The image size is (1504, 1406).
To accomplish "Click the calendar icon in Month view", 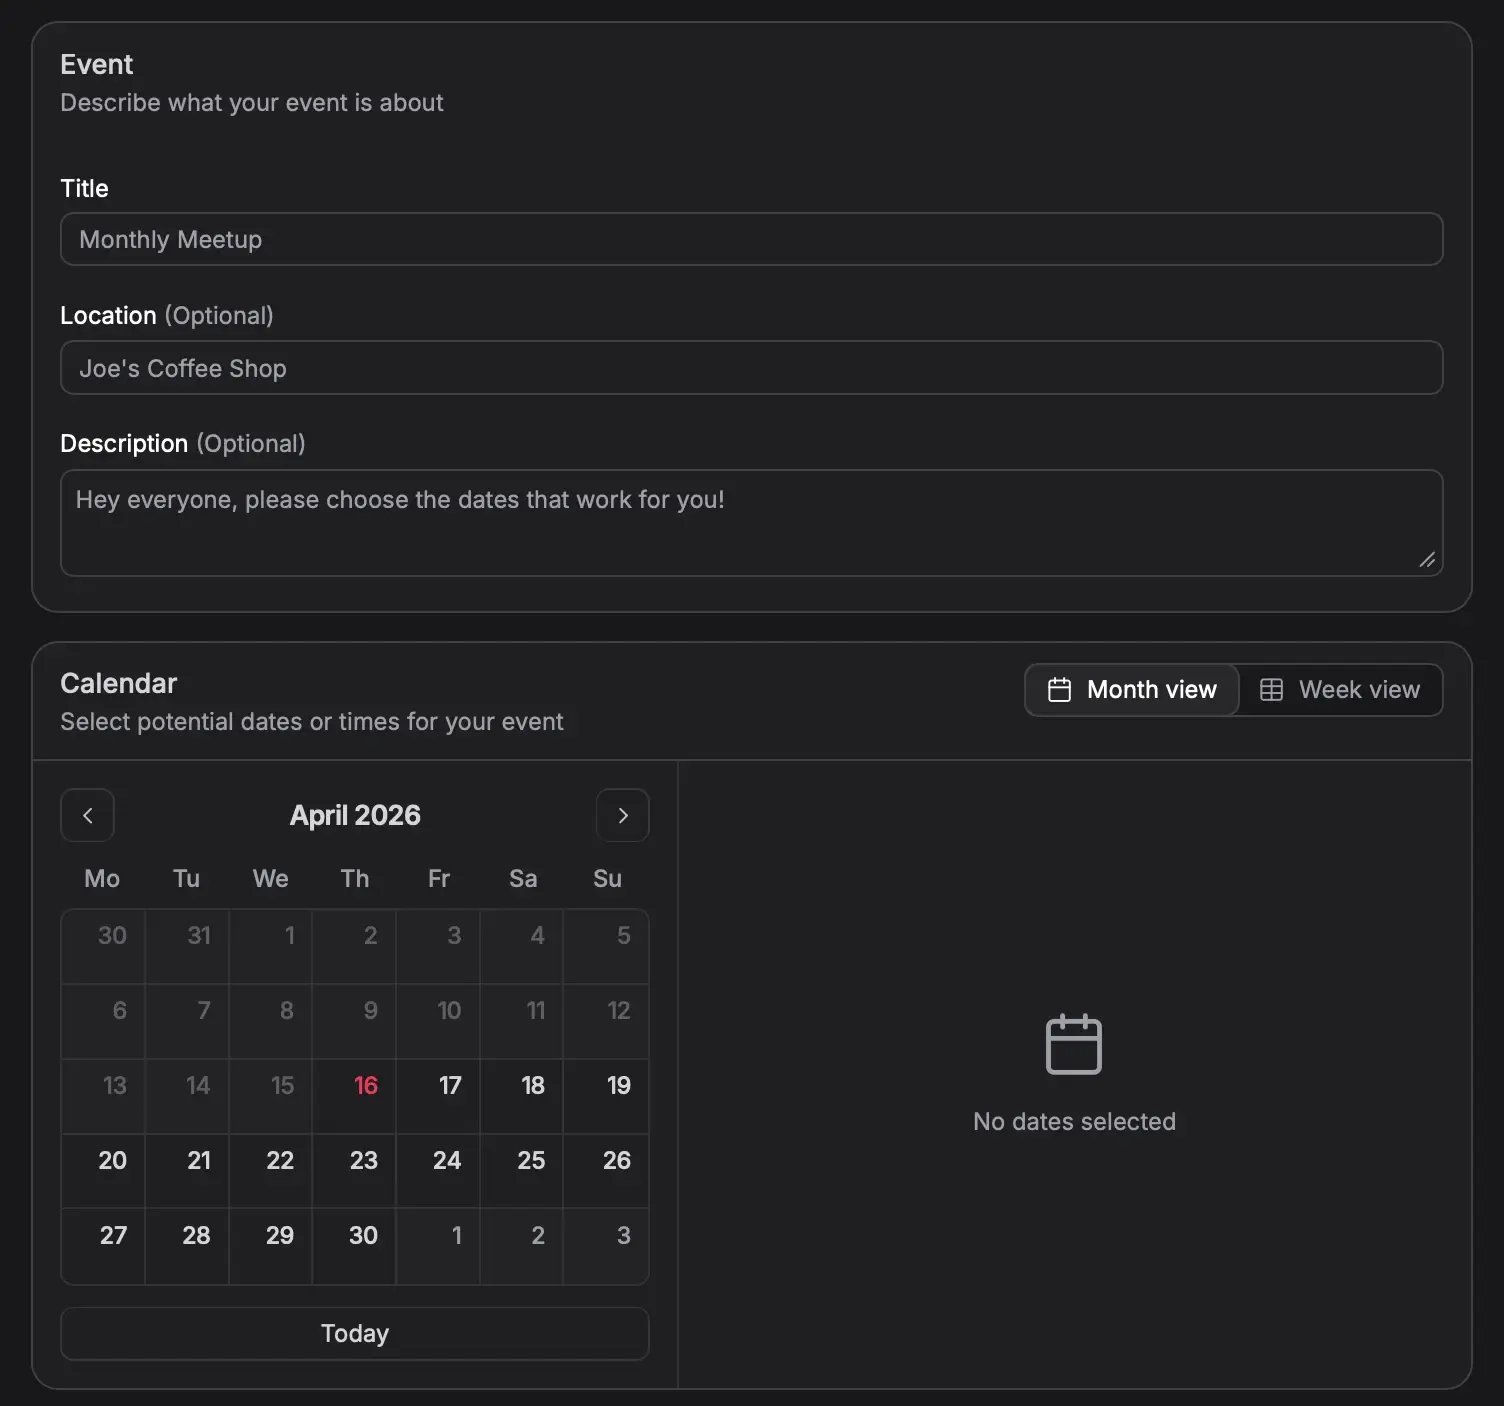I will click(x=1059, y=690).
